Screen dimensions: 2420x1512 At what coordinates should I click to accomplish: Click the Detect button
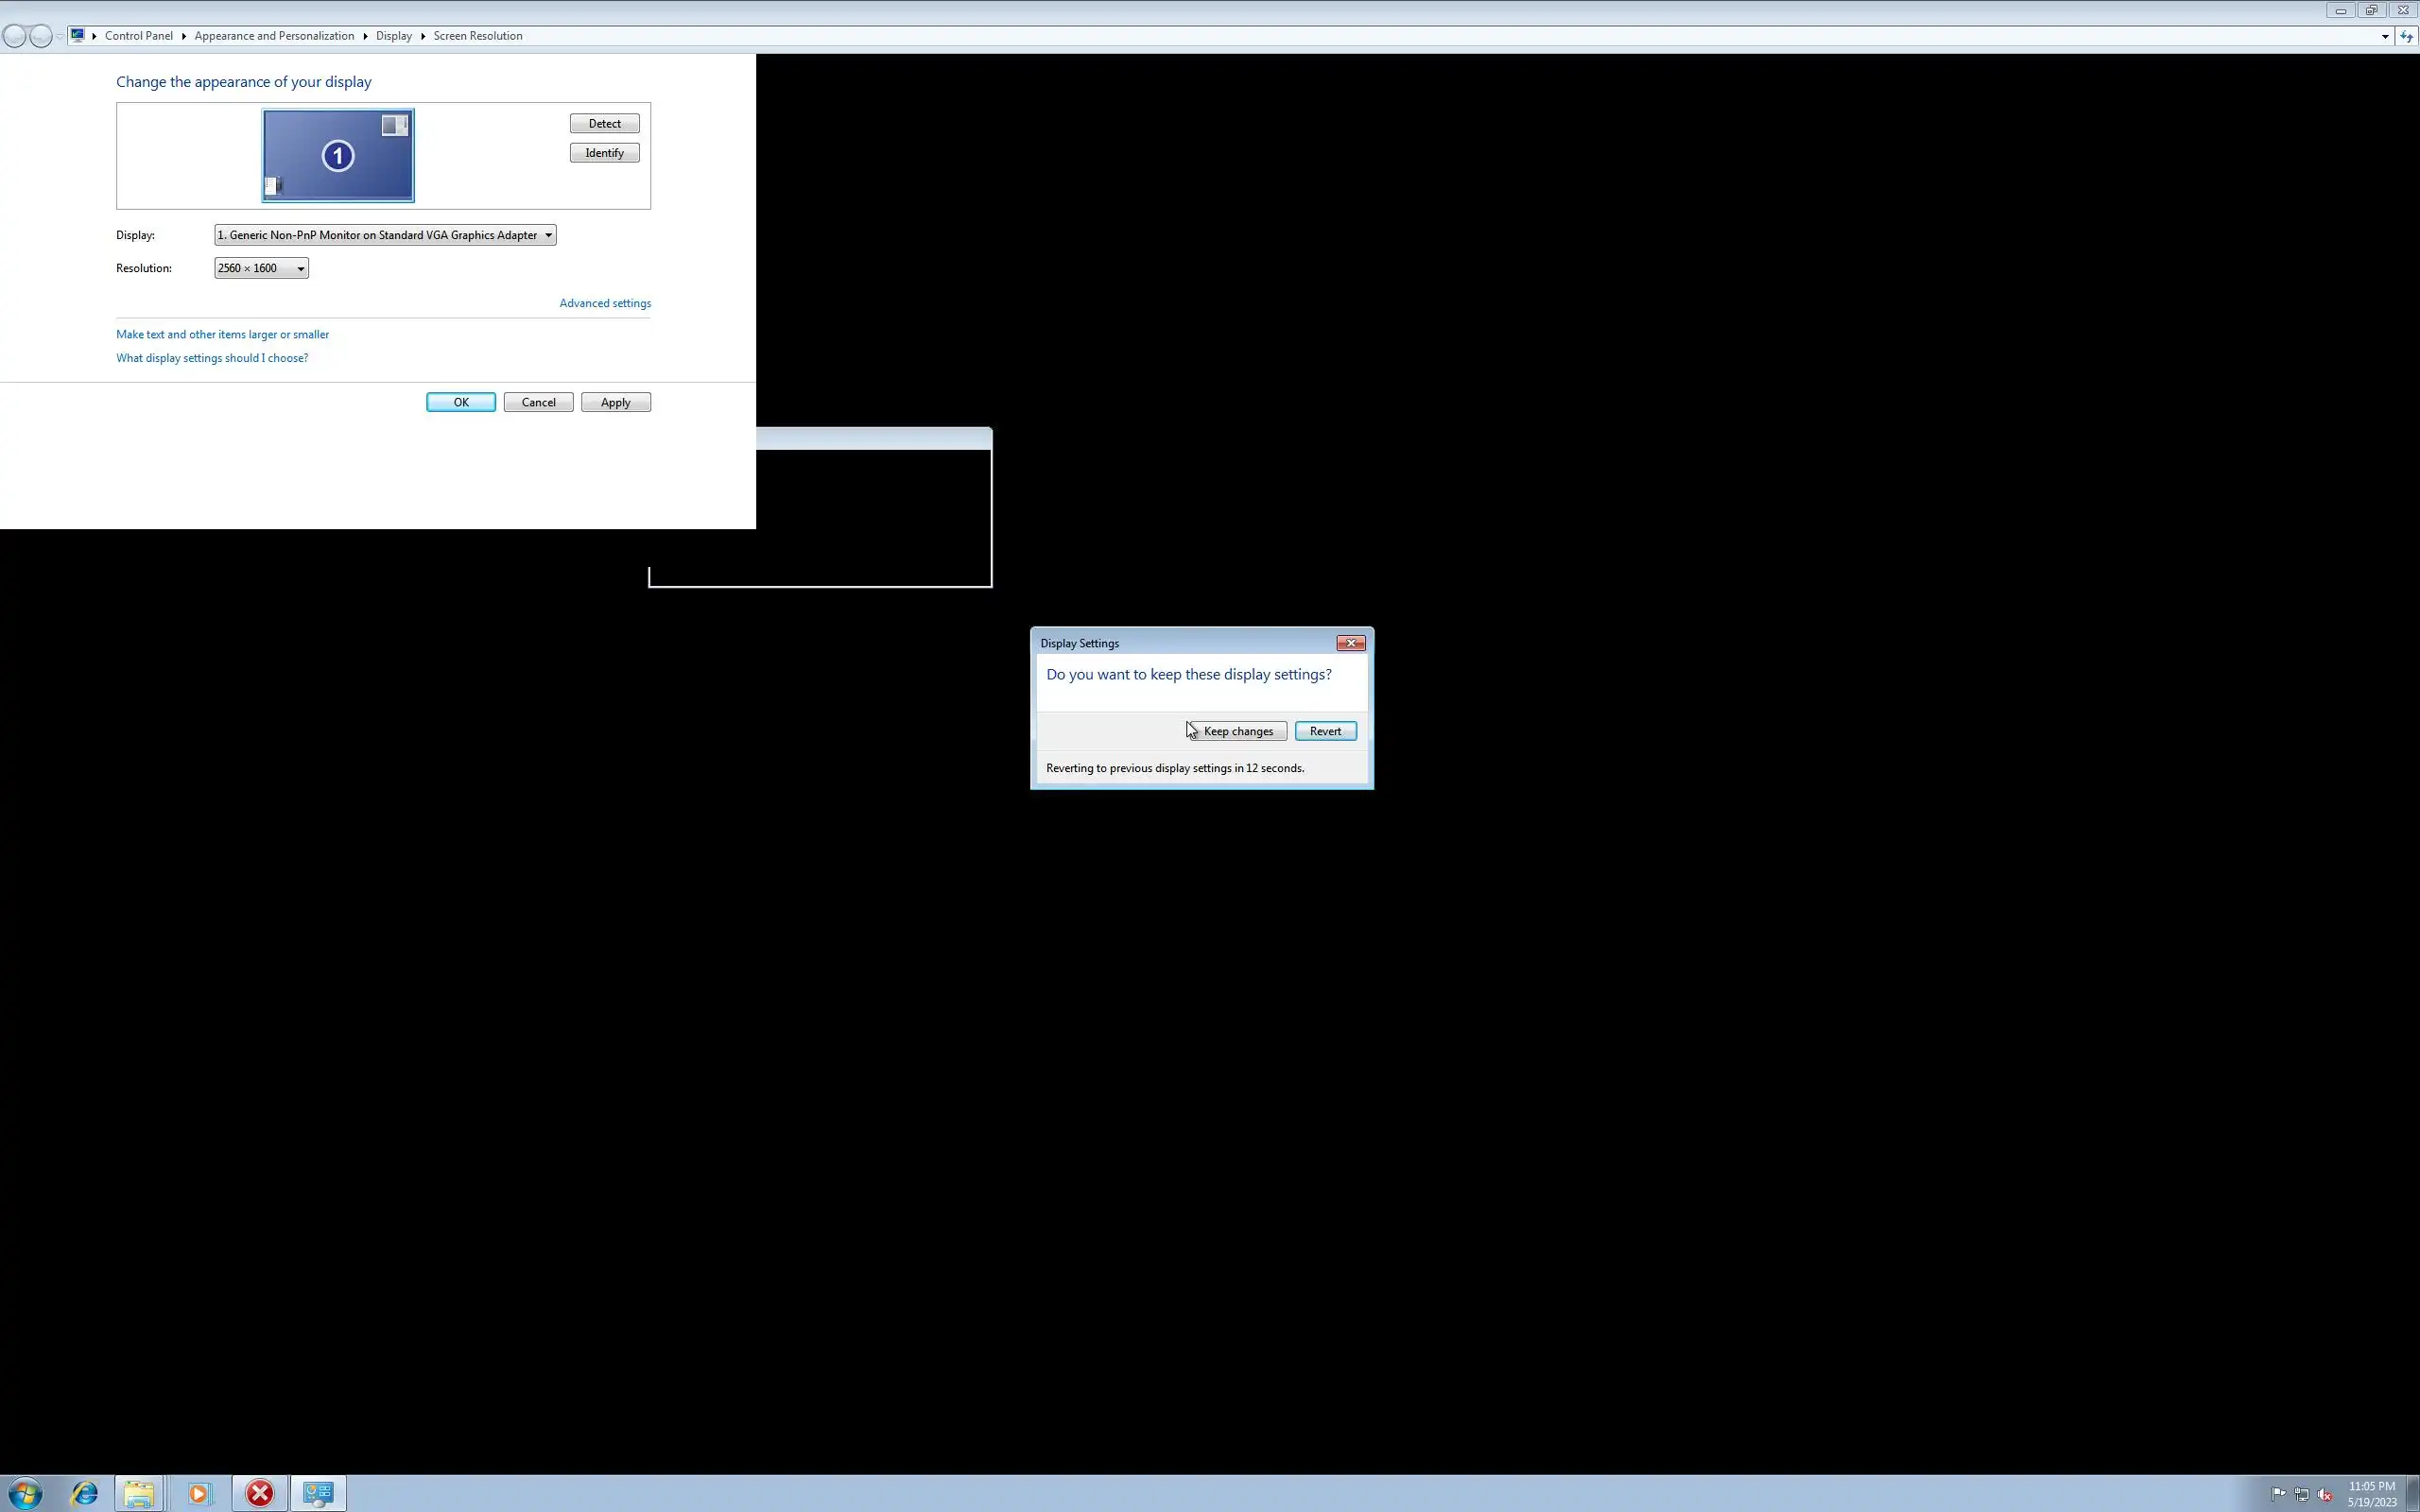point(604,123)
